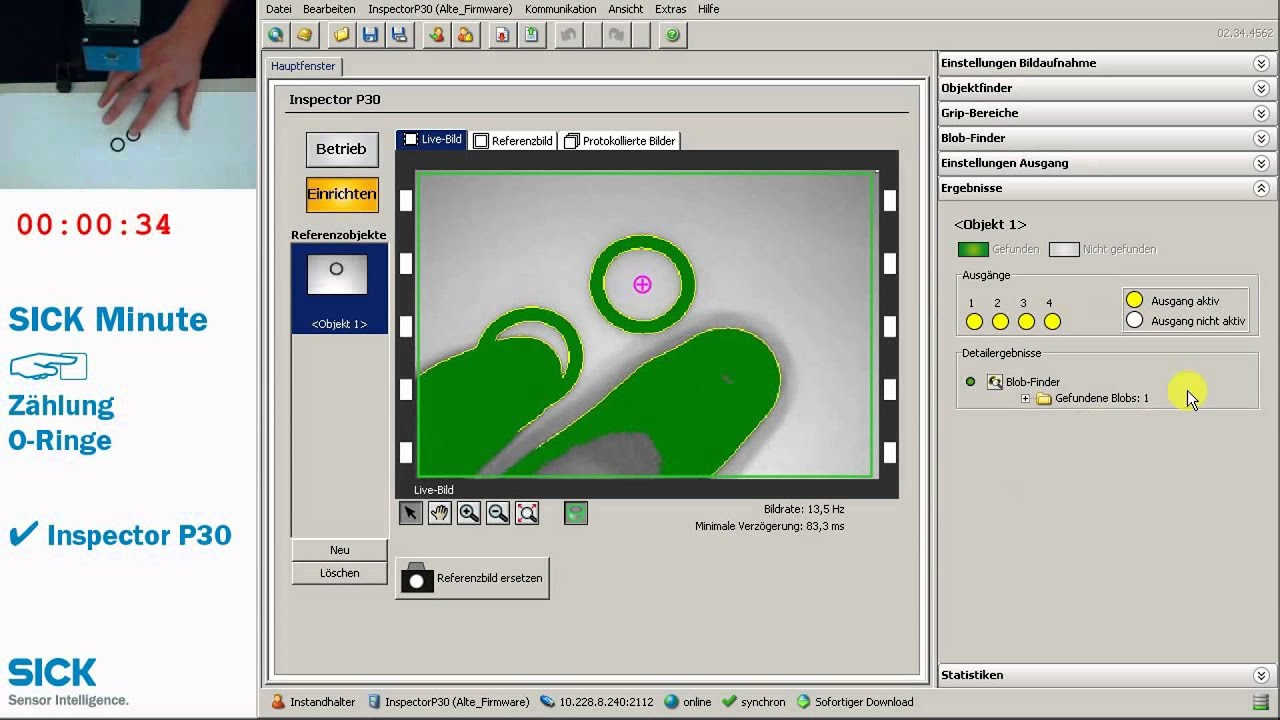Image resolution: width=1280 pixels, height=720 pixels.
Task: Save with the blue floppy disk icon
Action: pyautogui.click(x=371, y=35)
